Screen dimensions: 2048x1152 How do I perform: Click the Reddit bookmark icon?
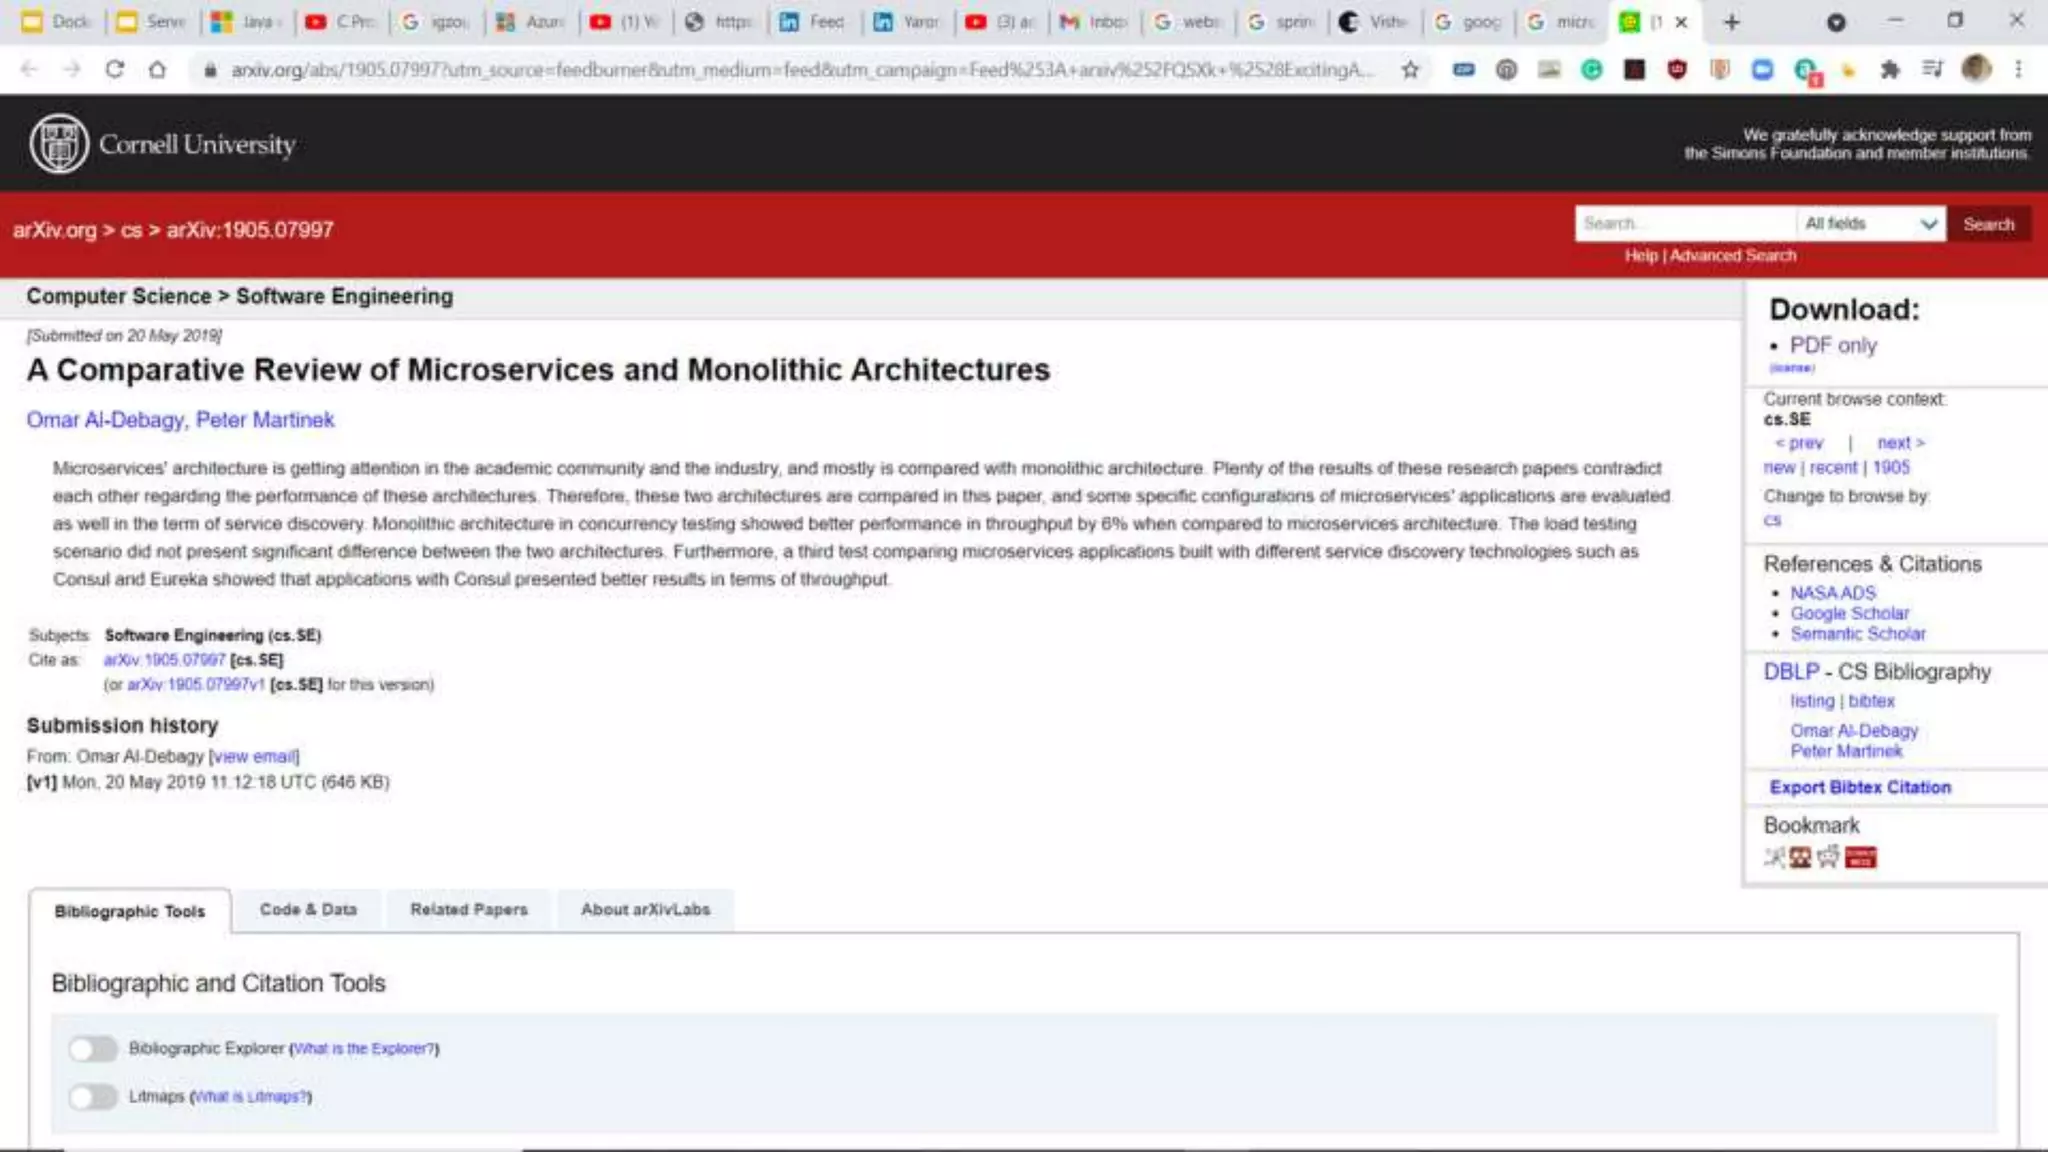tap(1828, 857)
